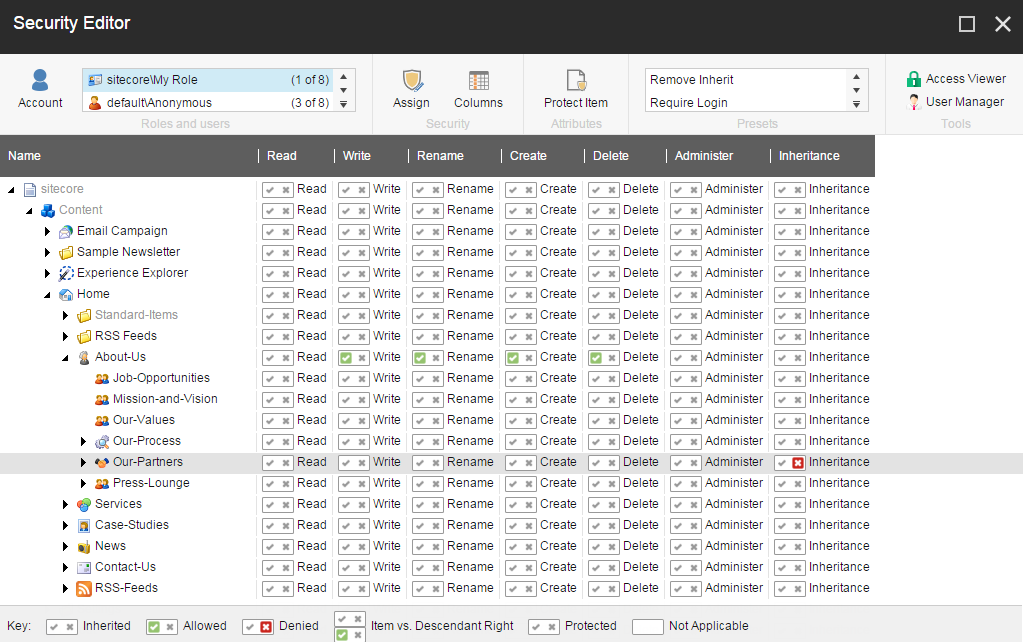This screenshot has height=642, width=1023.
Task: Click the Email Campaign item icon
Action: click(x=66, y=231)
